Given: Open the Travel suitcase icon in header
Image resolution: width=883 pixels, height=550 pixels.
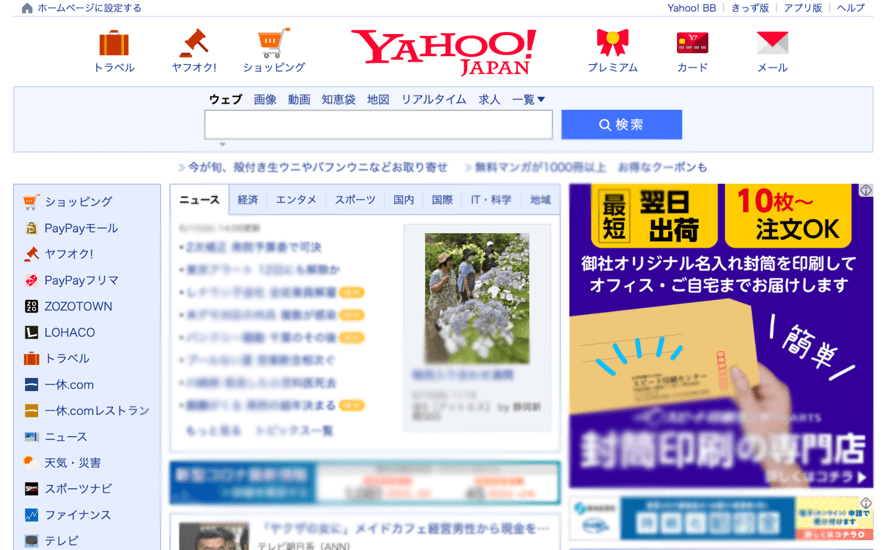Looking at the screenshot, I should point(114,43).
